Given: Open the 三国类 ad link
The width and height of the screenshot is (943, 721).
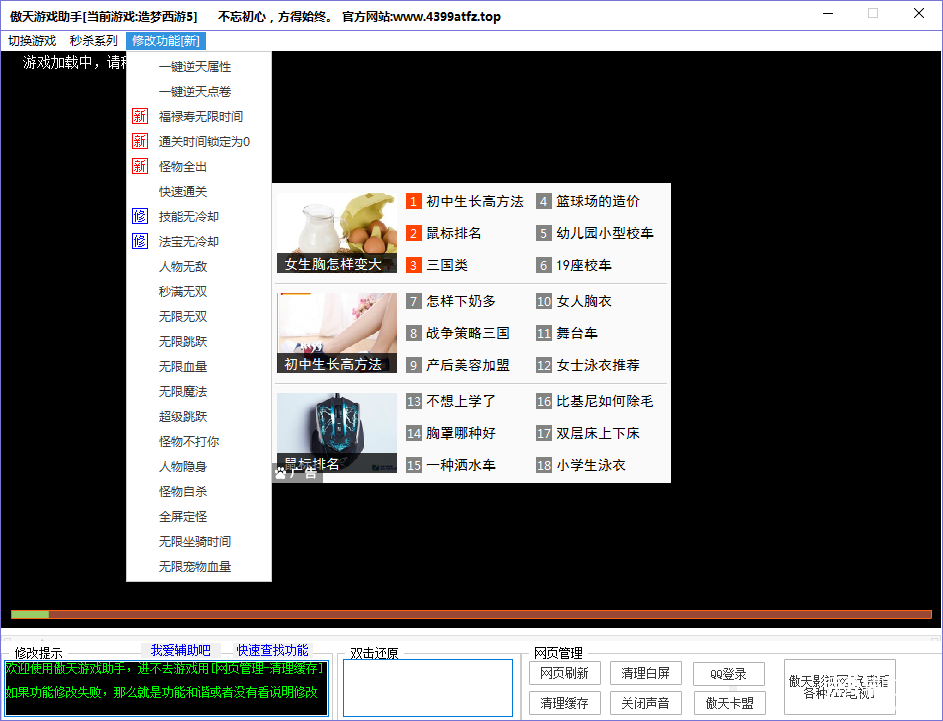Looking at the screenshot, I should tap(447, 265).
